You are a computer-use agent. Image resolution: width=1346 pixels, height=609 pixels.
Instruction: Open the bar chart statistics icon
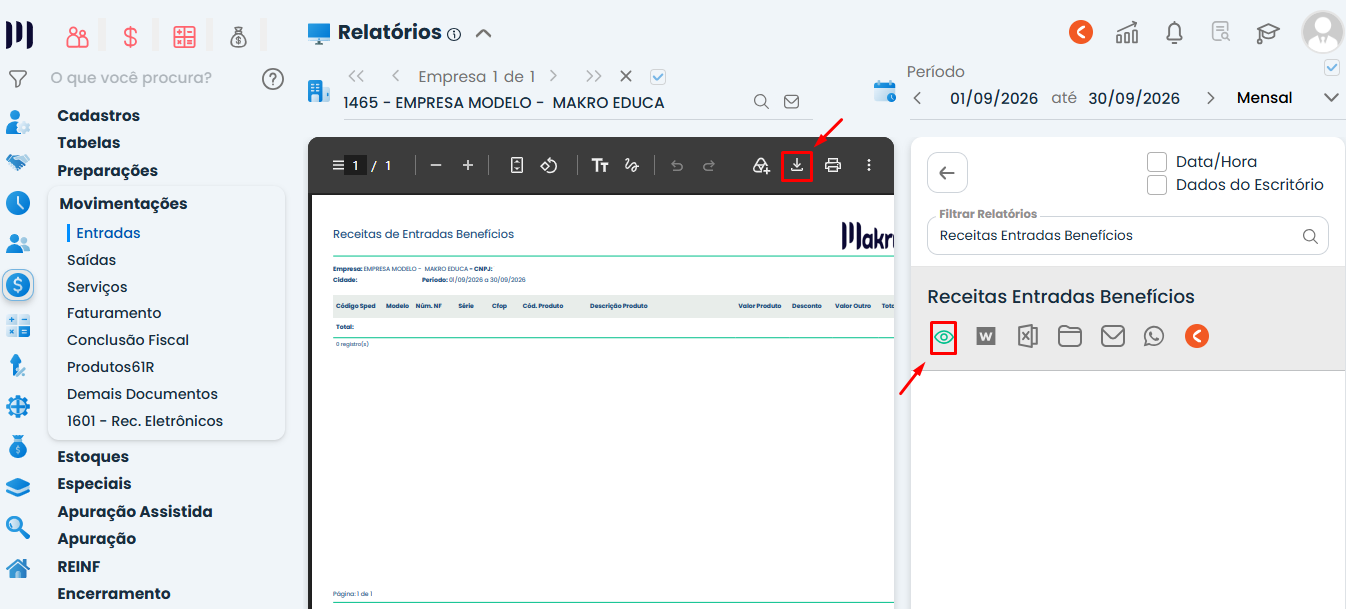click(1127, 32)
